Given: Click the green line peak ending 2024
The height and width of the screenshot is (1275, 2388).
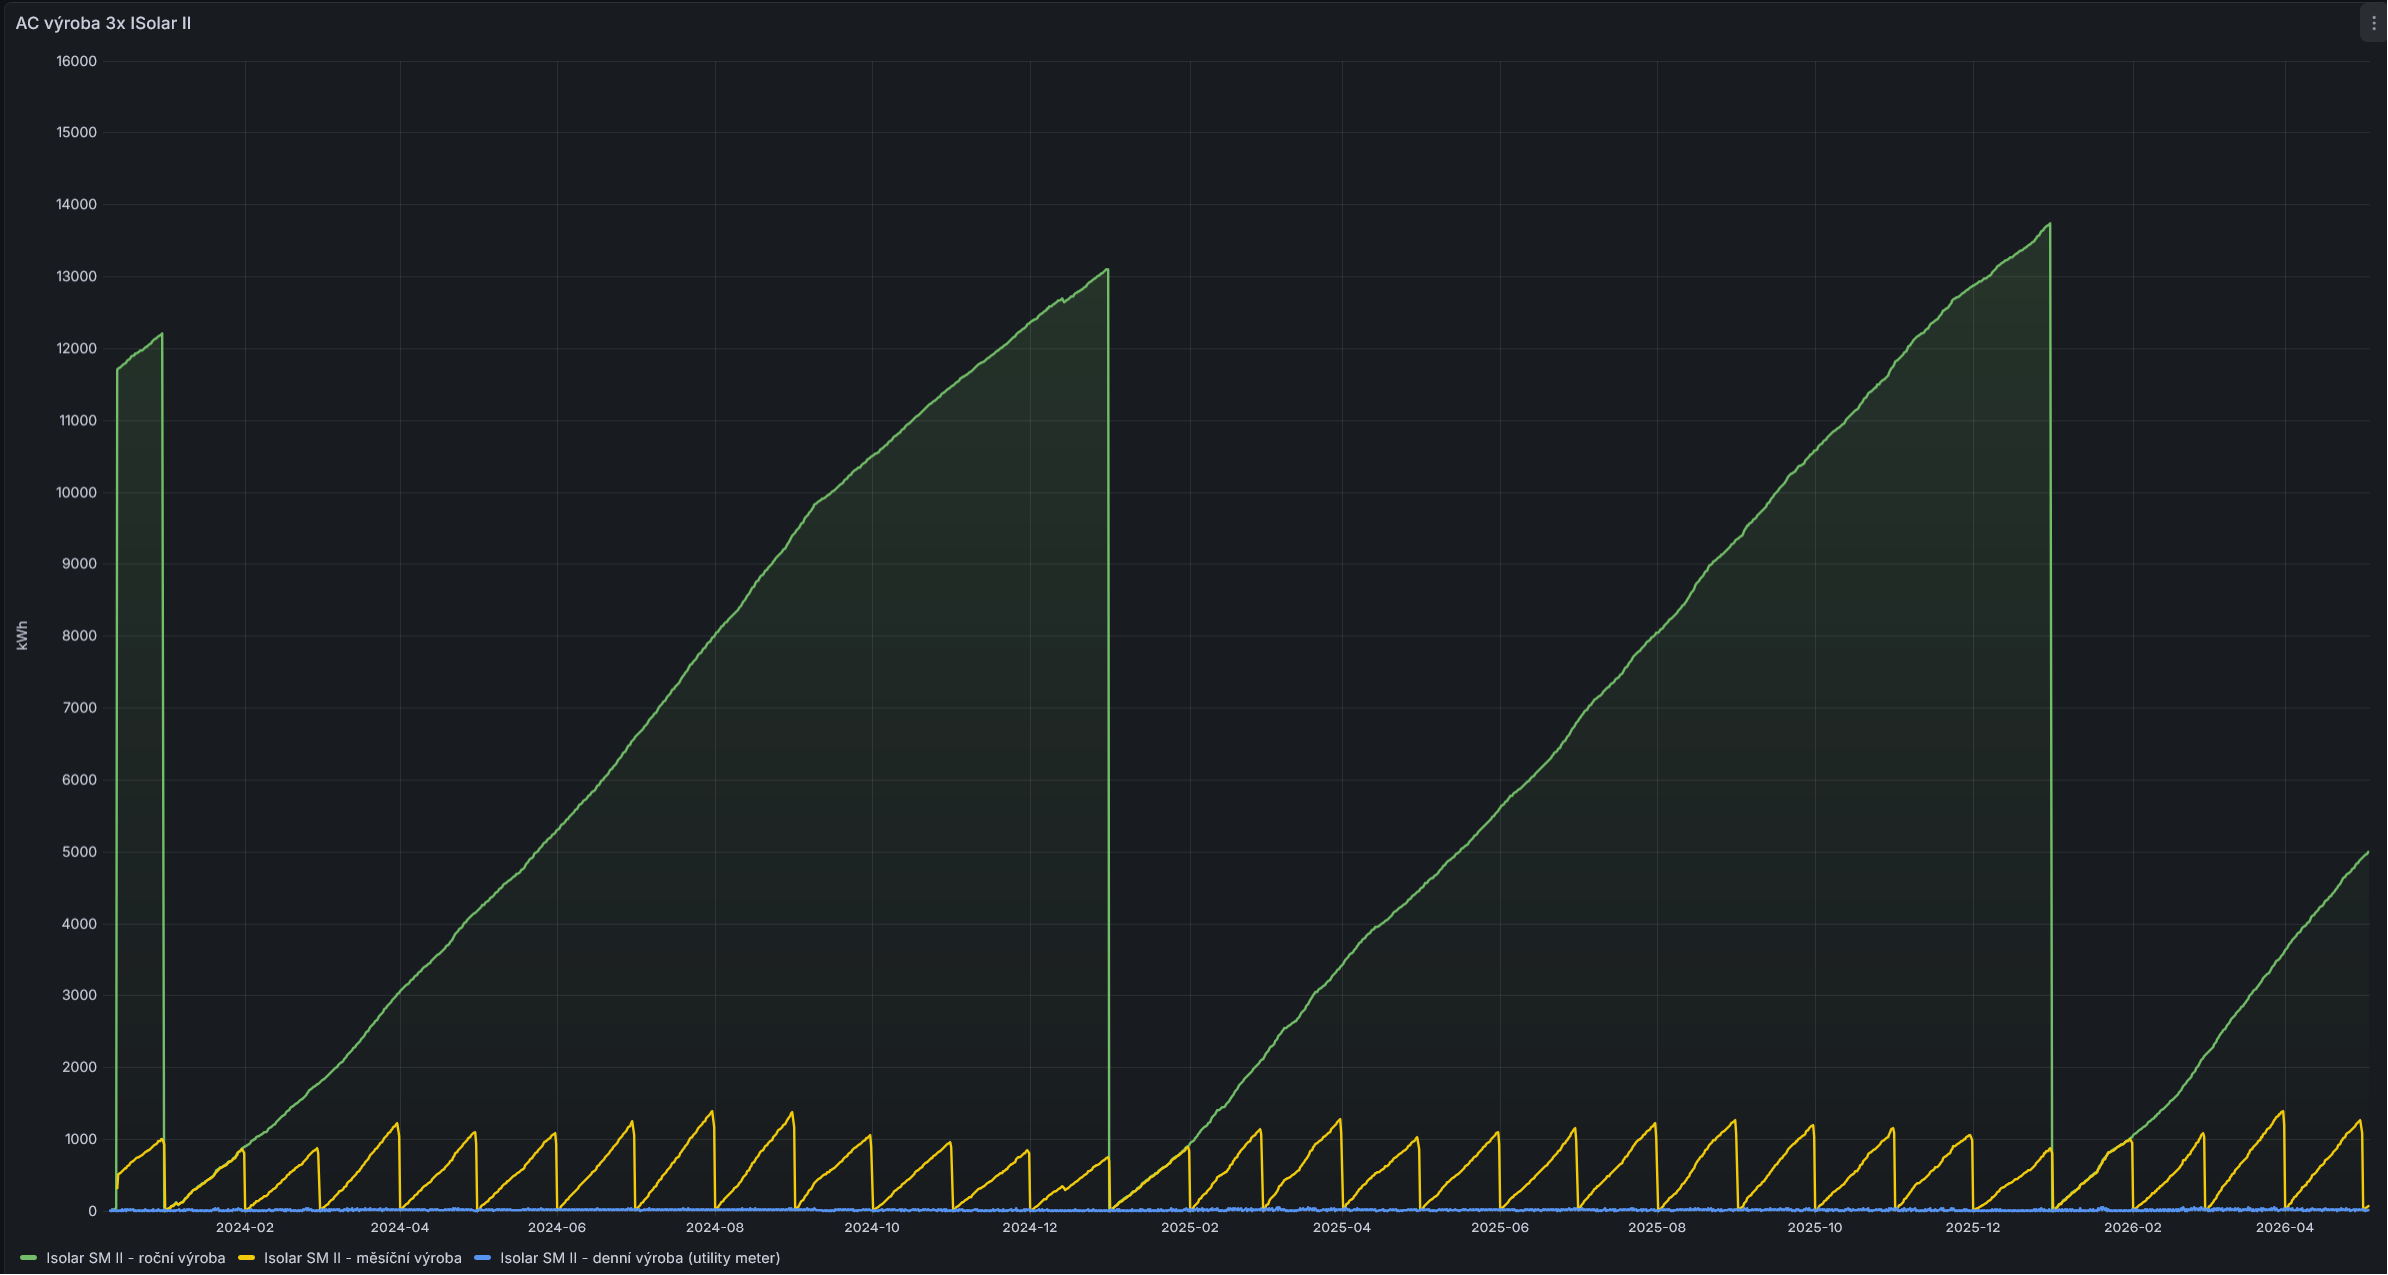Looking at the screenshot, I should [x=1106, y=269].
